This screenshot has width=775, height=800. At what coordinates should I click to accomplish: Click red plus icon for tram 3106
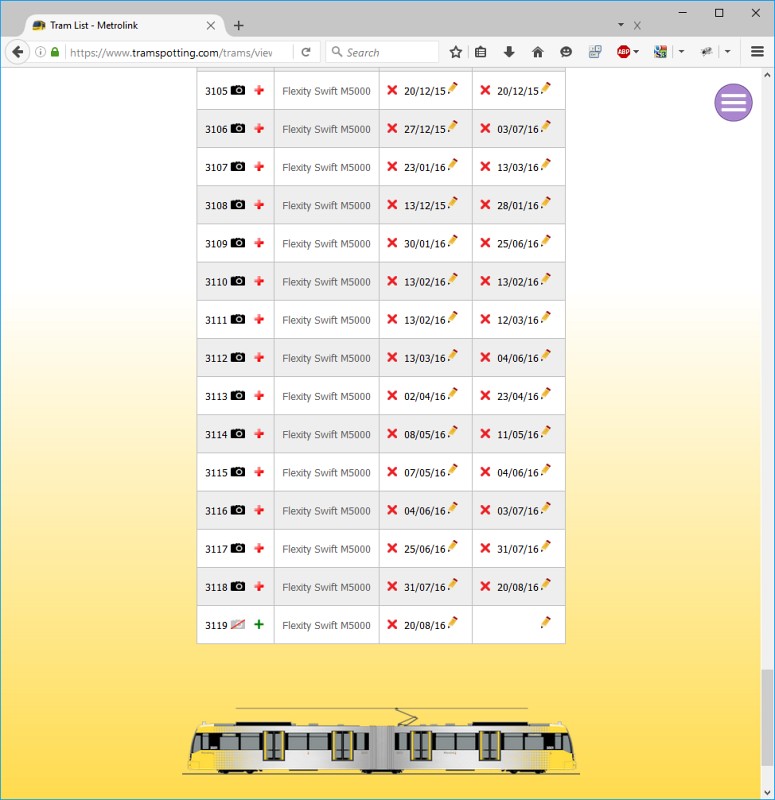[x=259, y=129]
